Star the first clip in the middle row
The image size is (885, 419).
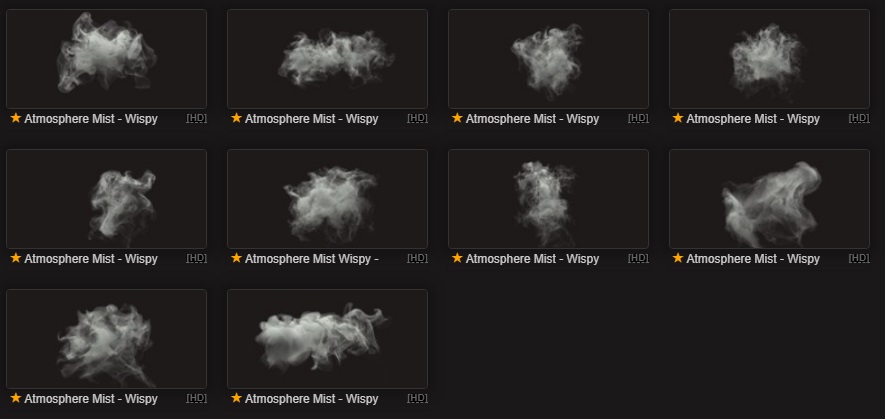click(16, 258)
